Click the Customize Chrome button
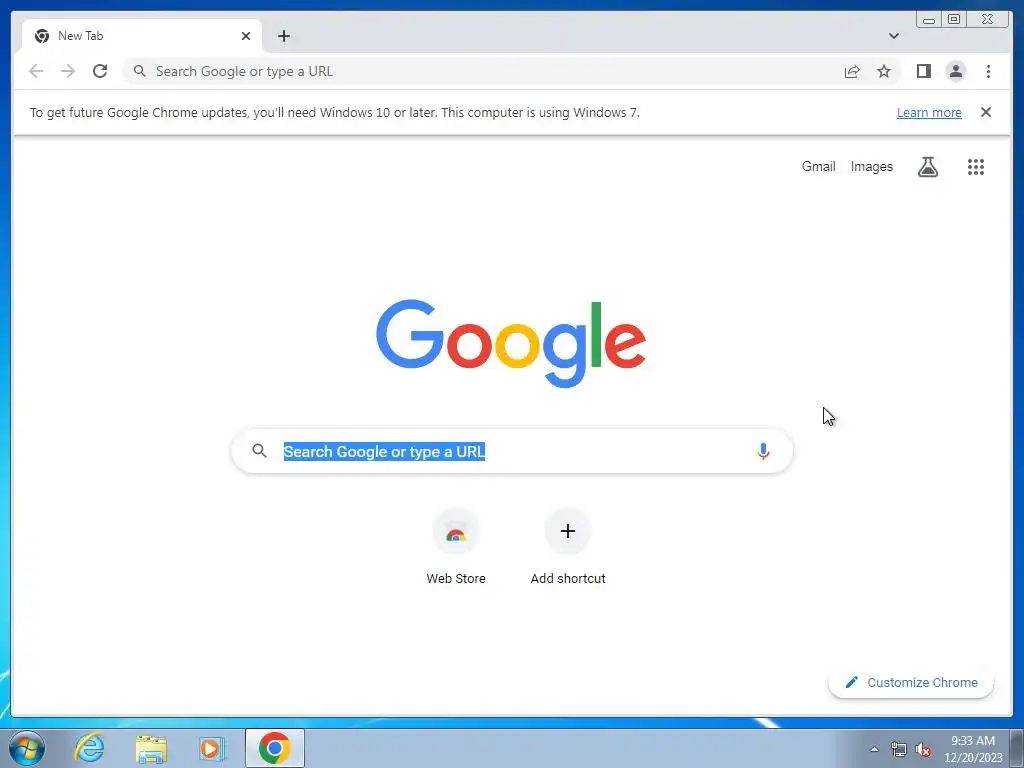The width and height of the screenshot is (1024, 768). point(911,682)
